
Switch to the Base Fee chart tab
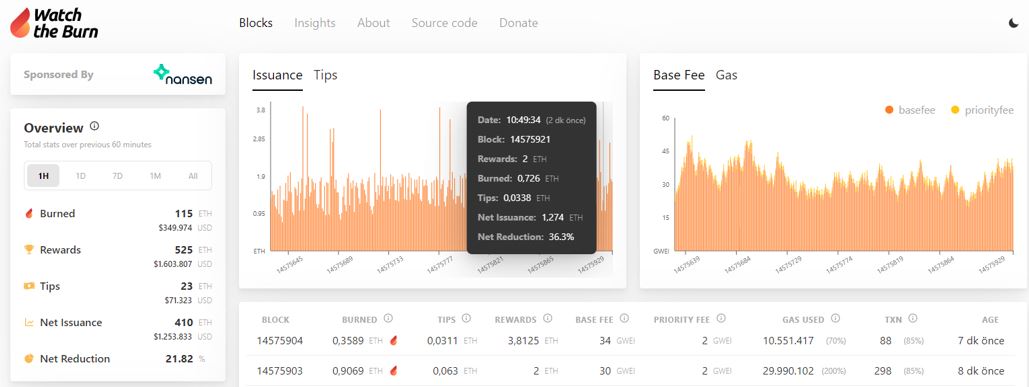(x=679, y=75)
